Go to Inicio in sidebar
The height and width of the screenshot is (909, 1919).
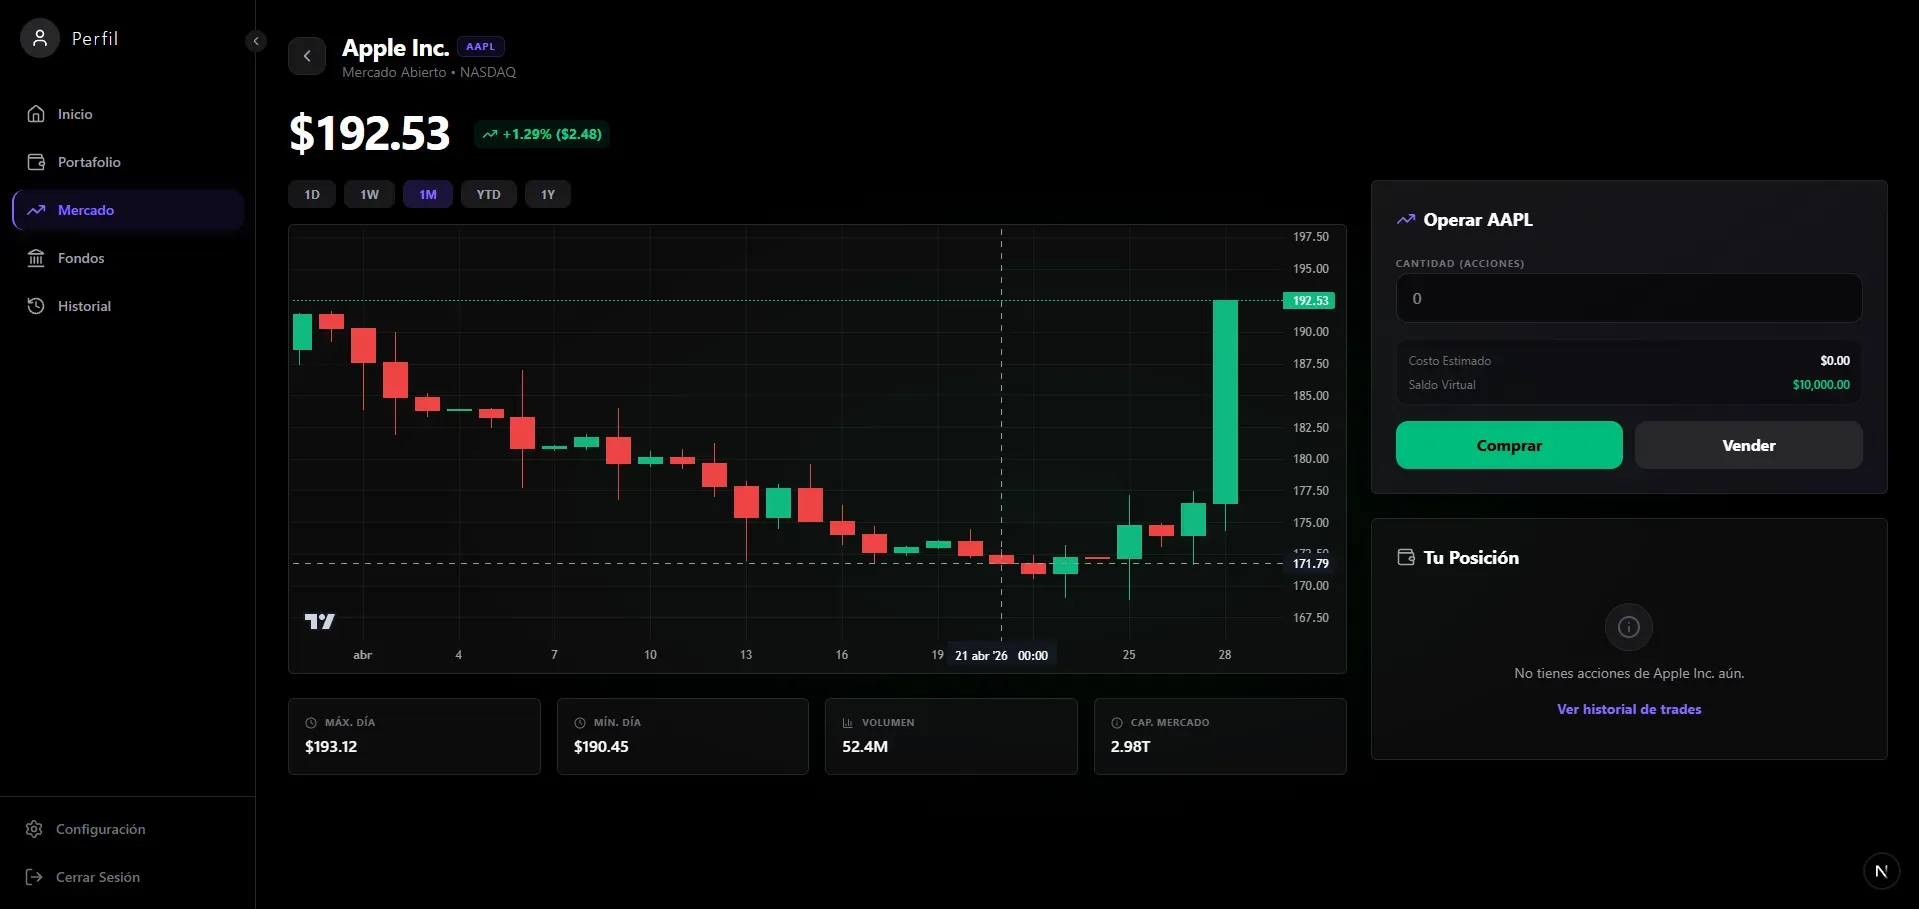(x=128, y=114)
